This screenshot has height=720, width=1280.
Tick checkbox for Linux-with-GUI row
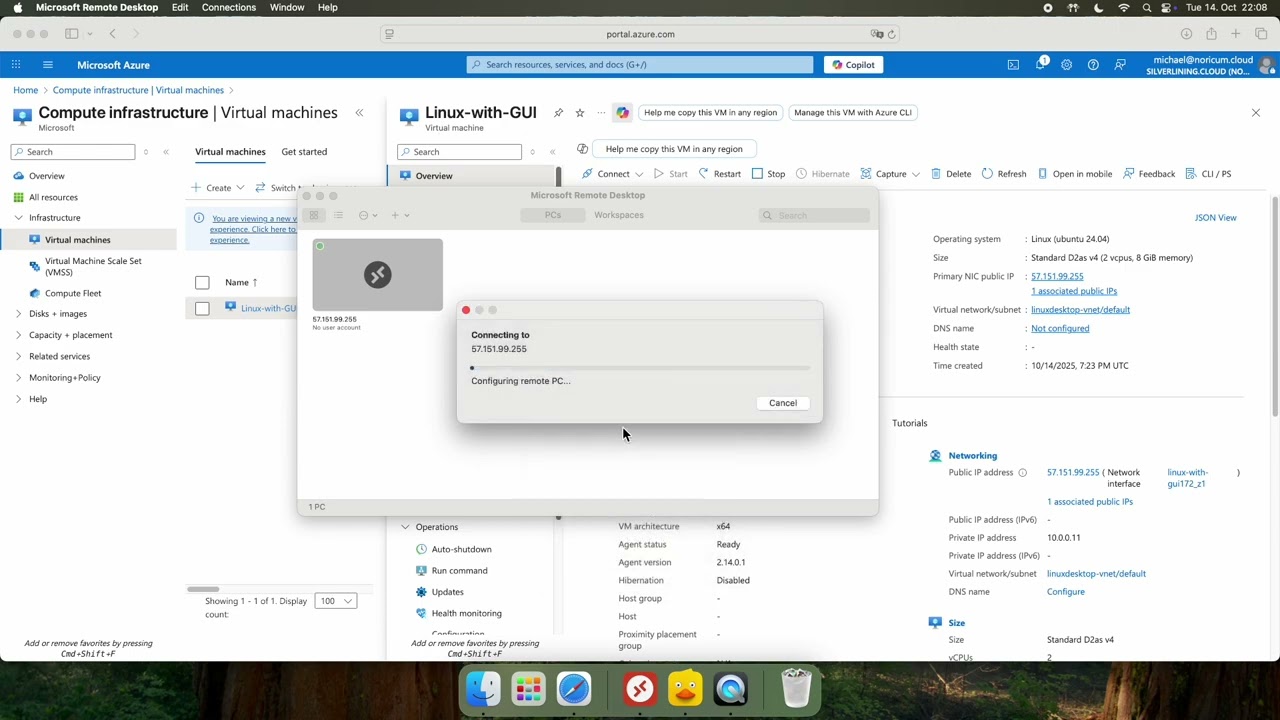click(x=202, y=308)
